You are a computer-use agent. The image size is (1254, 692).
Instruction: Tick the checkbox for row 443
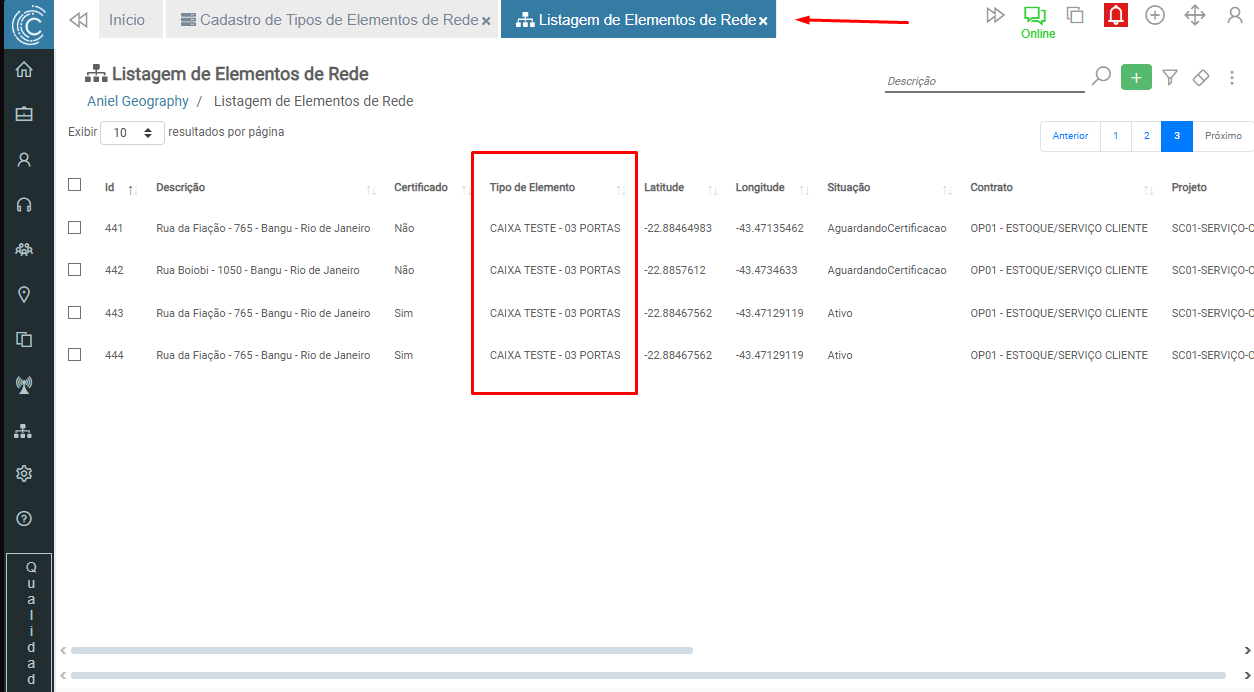[x=74, y=313]
